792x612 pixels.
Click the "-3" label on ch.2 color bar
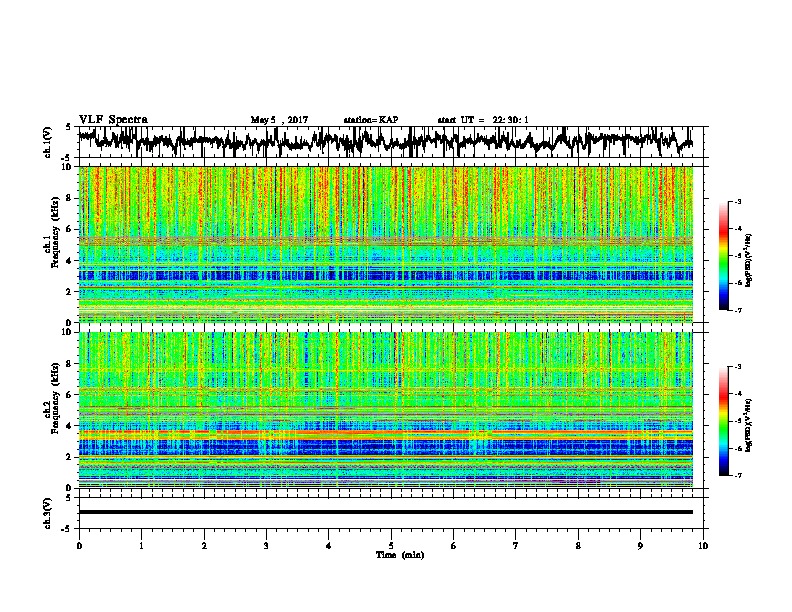point(737,367)
